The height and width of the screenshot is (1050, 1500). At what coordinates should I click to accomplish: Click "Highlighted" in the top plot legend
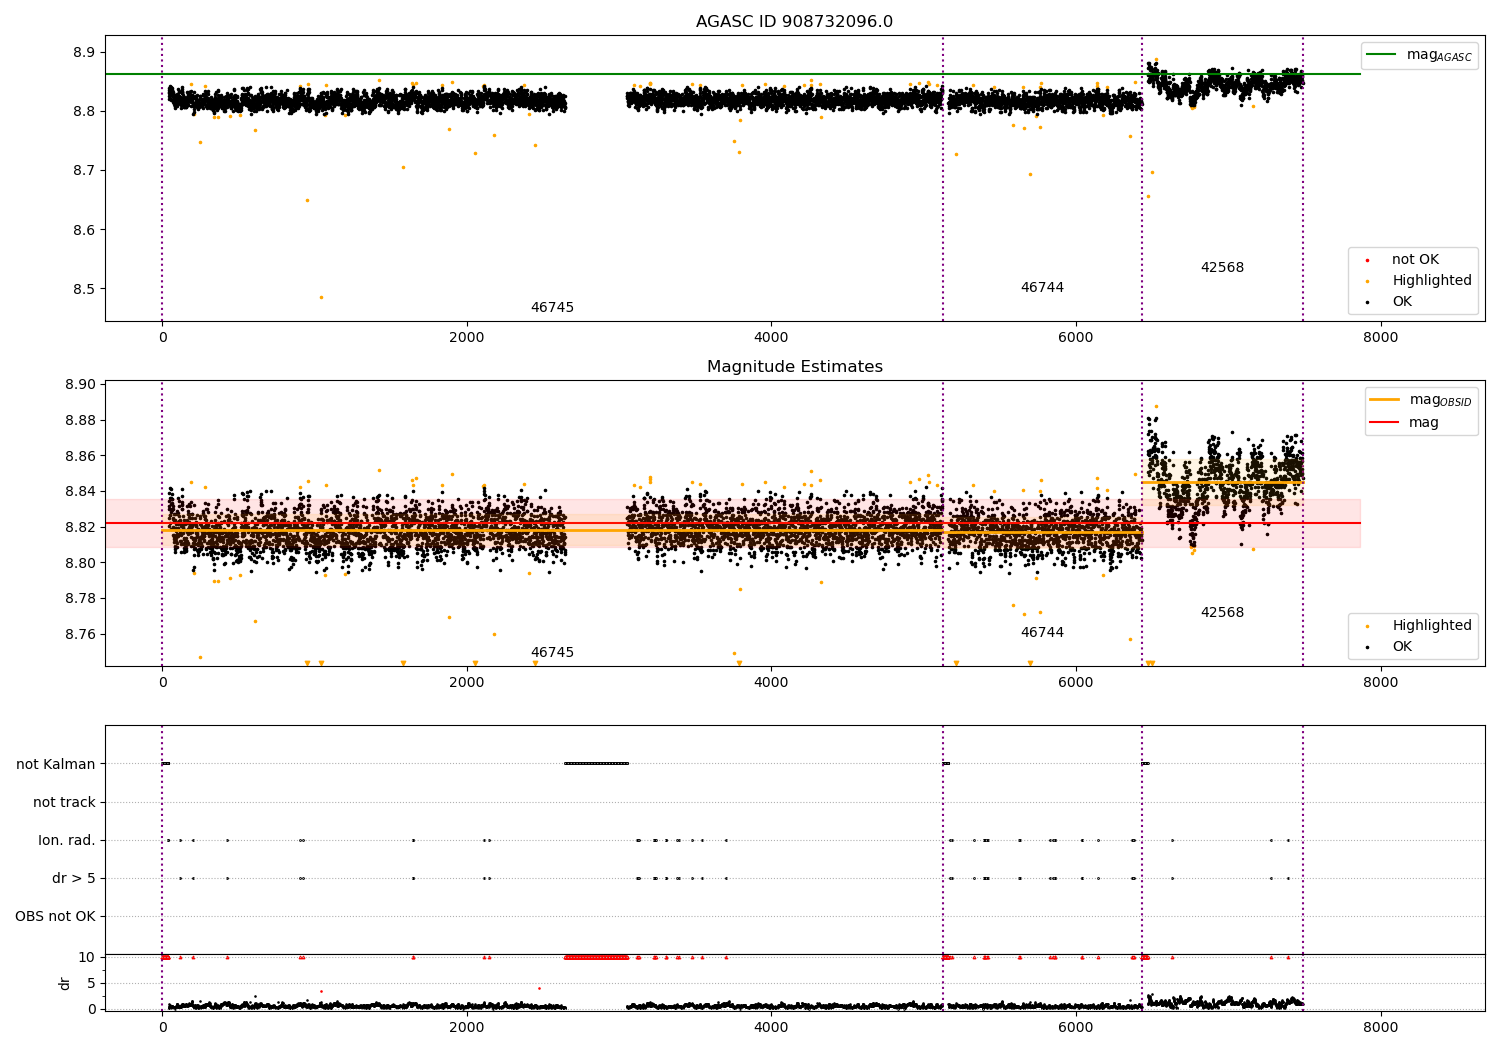point(1432,281)
